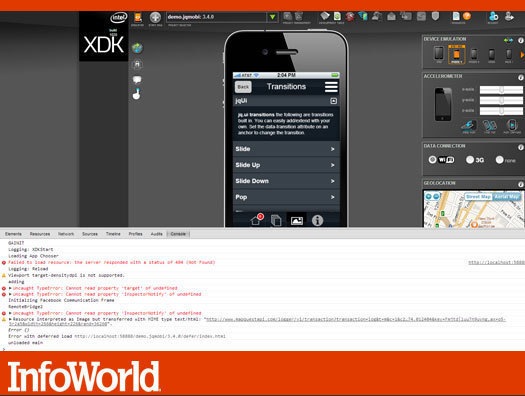Click 'Error with deferred load' console line
525x396 pixels.
pyautogui.click(x=117, y=336)
